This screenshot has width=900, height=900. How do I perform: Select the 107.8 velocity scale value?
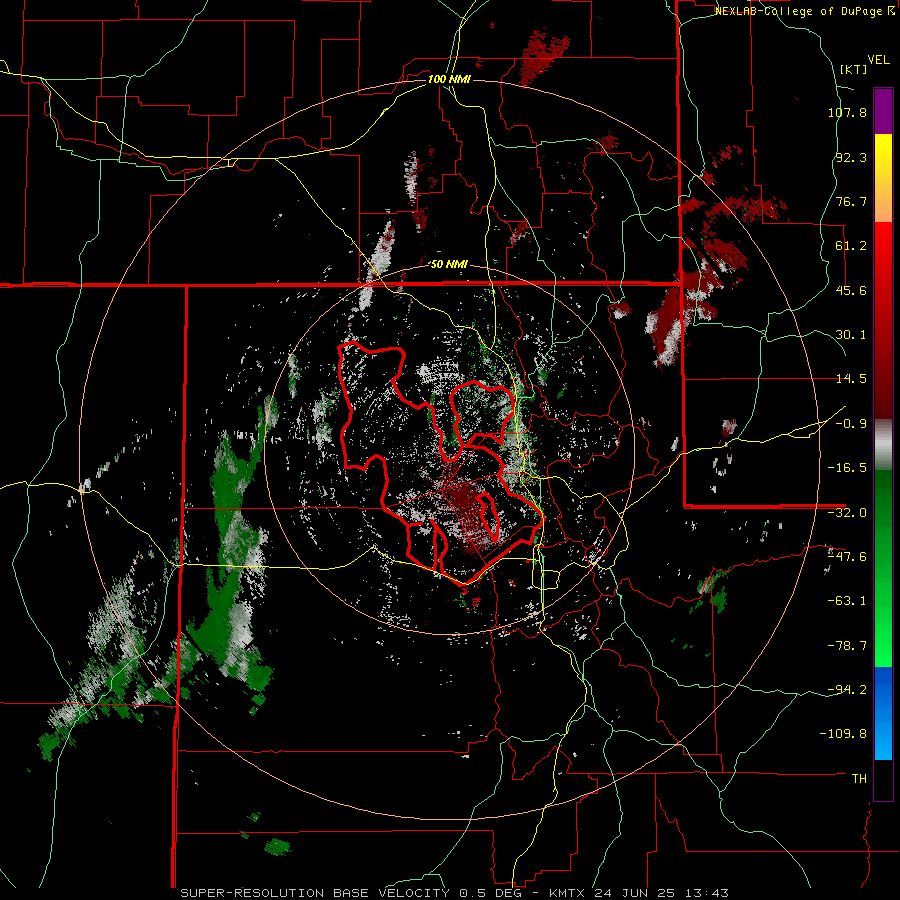(847, 112)
